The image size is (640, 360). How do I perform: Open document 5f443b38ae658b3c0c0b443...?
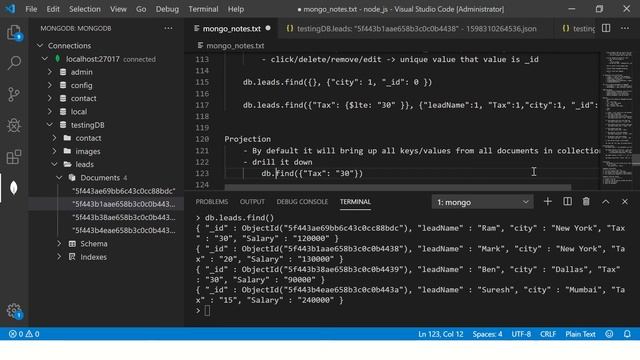(x=124, y=217)
